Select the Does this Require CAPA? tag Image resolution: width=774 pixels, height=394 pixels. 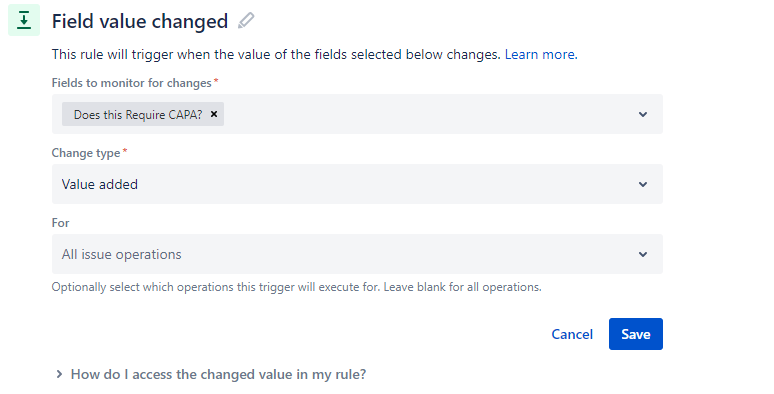[x=138, y=115]
